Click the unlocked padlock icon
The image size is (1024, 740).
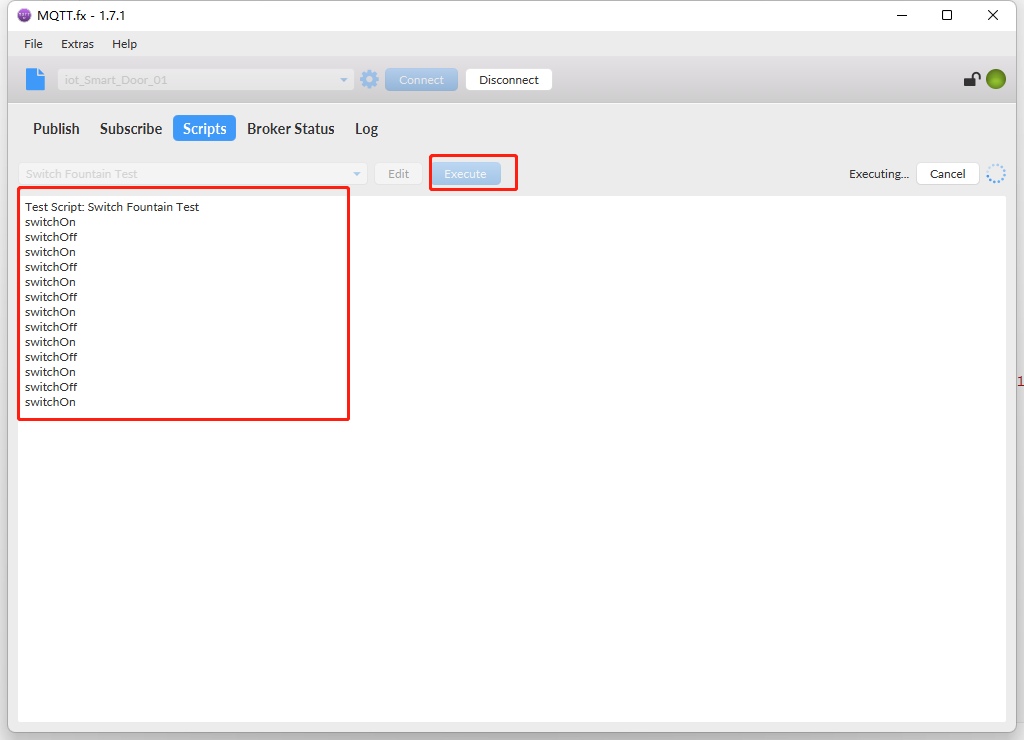coord(972,80)
